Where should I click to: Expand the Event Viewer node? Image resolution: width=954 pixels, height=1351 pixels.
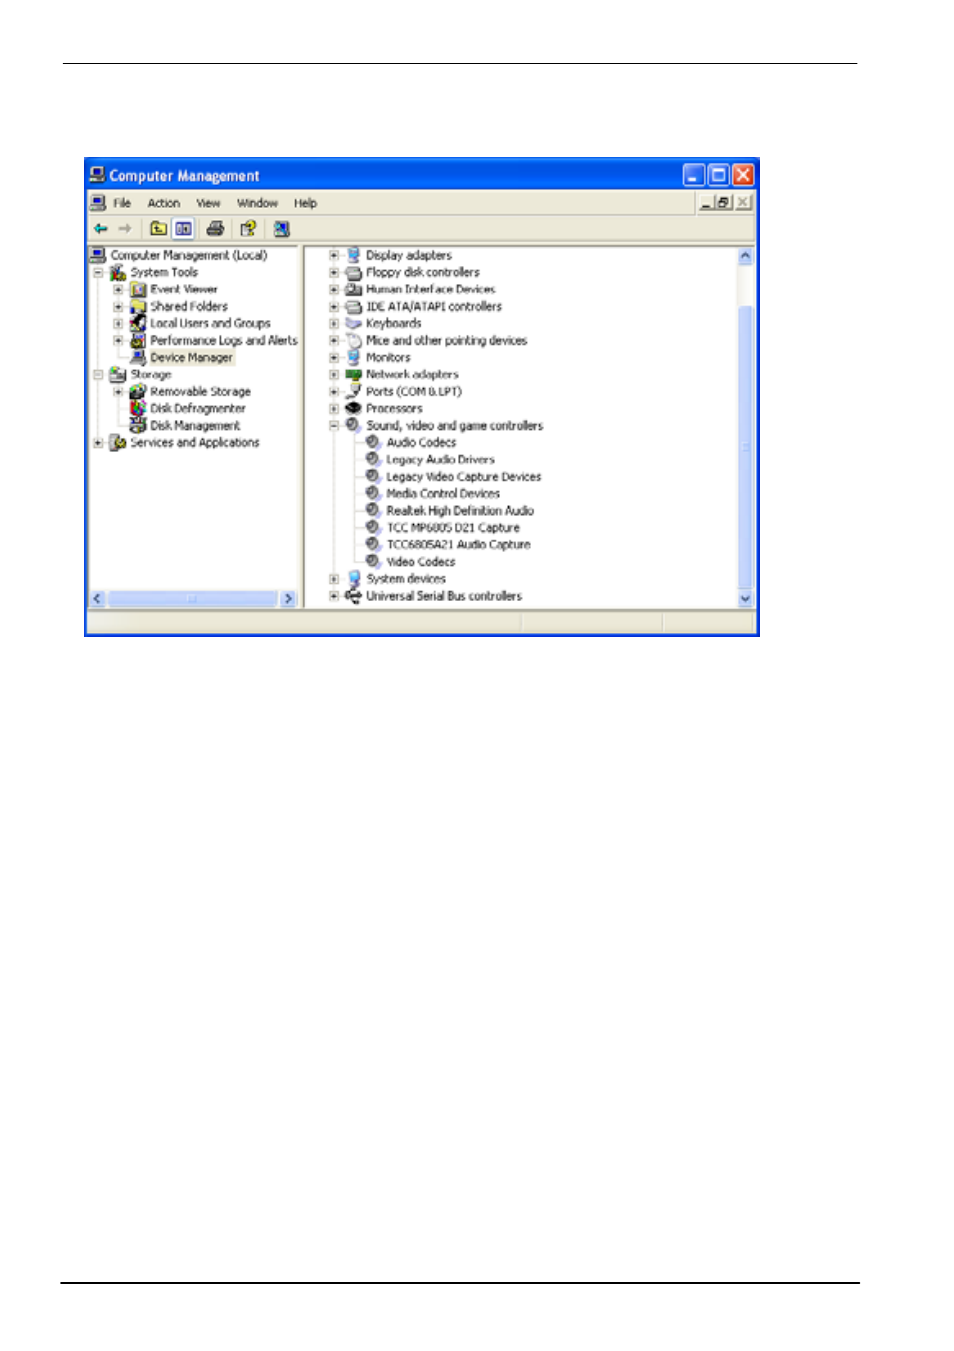pyautogui.click(x=118, y=290)
